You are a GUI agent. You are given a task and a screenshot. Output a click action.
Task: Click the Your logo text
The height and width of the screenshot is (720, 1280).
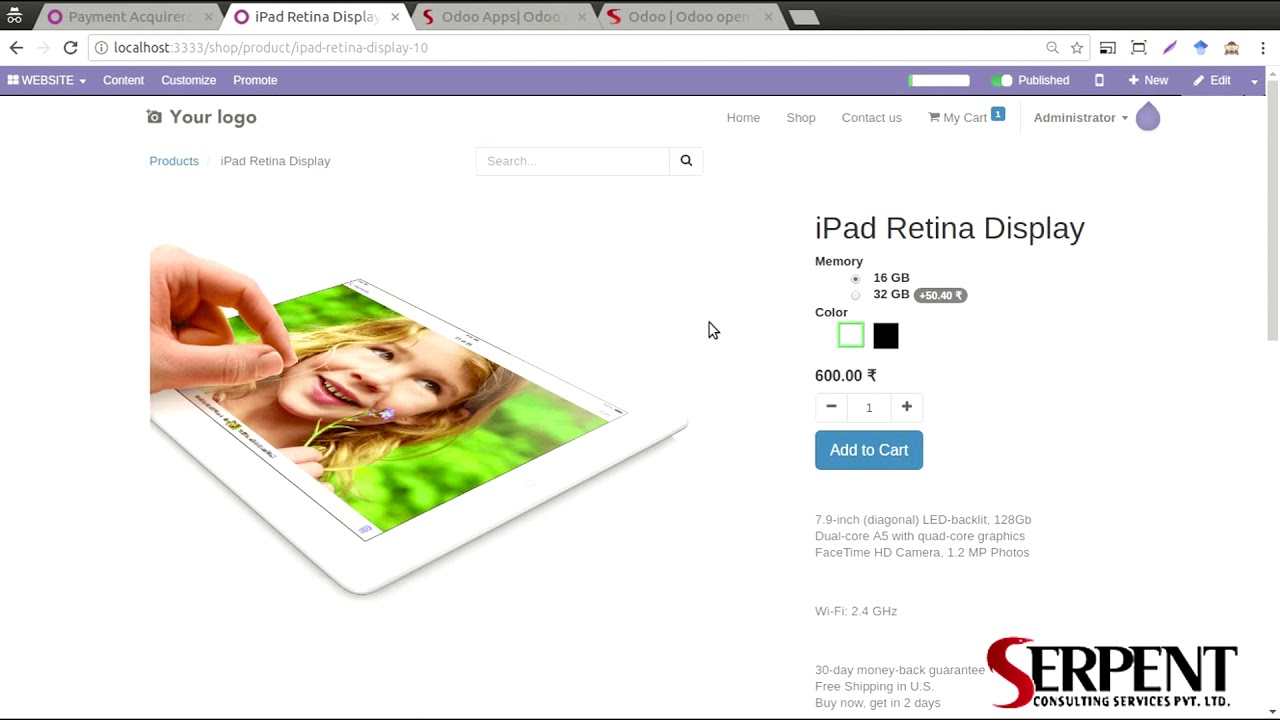[x=213, y=117]
